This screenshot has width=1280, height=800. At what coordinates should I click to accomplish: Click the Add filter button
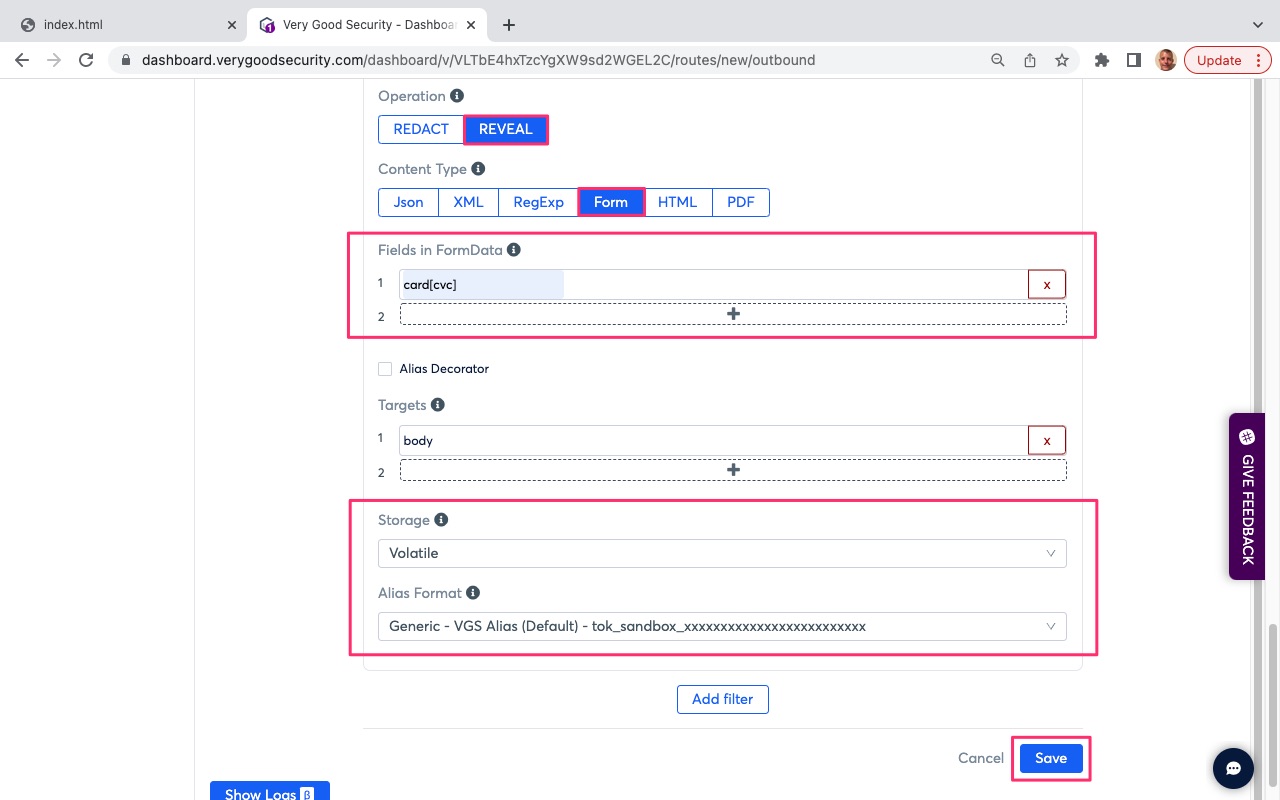point(723,699)
